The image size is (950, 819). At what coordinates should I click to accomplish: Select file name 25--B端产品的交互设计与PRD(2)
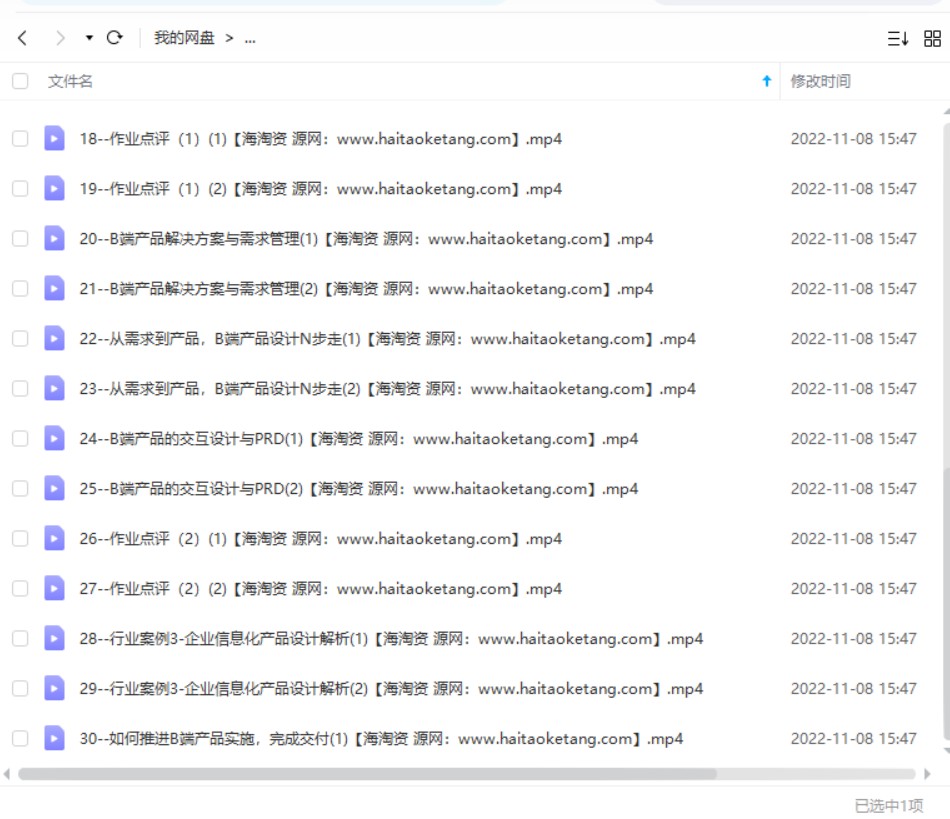pyautogui.click(x=359, y=489)
